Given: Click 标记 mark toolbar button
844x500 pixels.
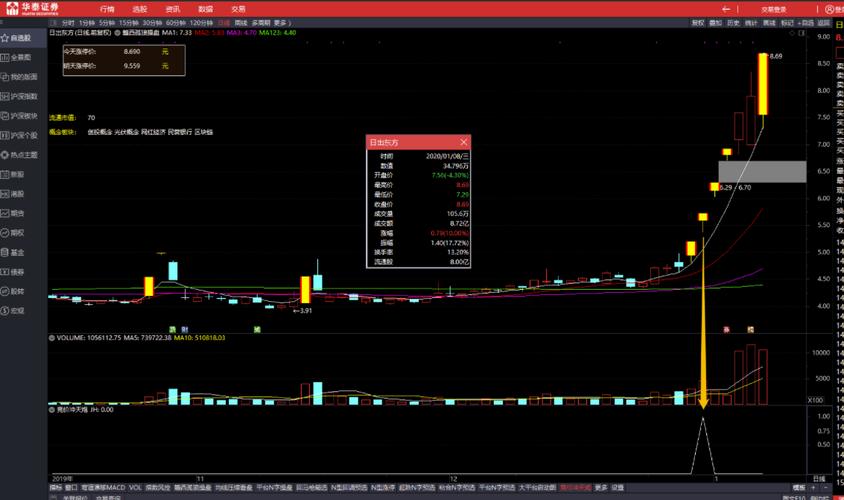Looking at the screenshot, I should pos(787,23).
